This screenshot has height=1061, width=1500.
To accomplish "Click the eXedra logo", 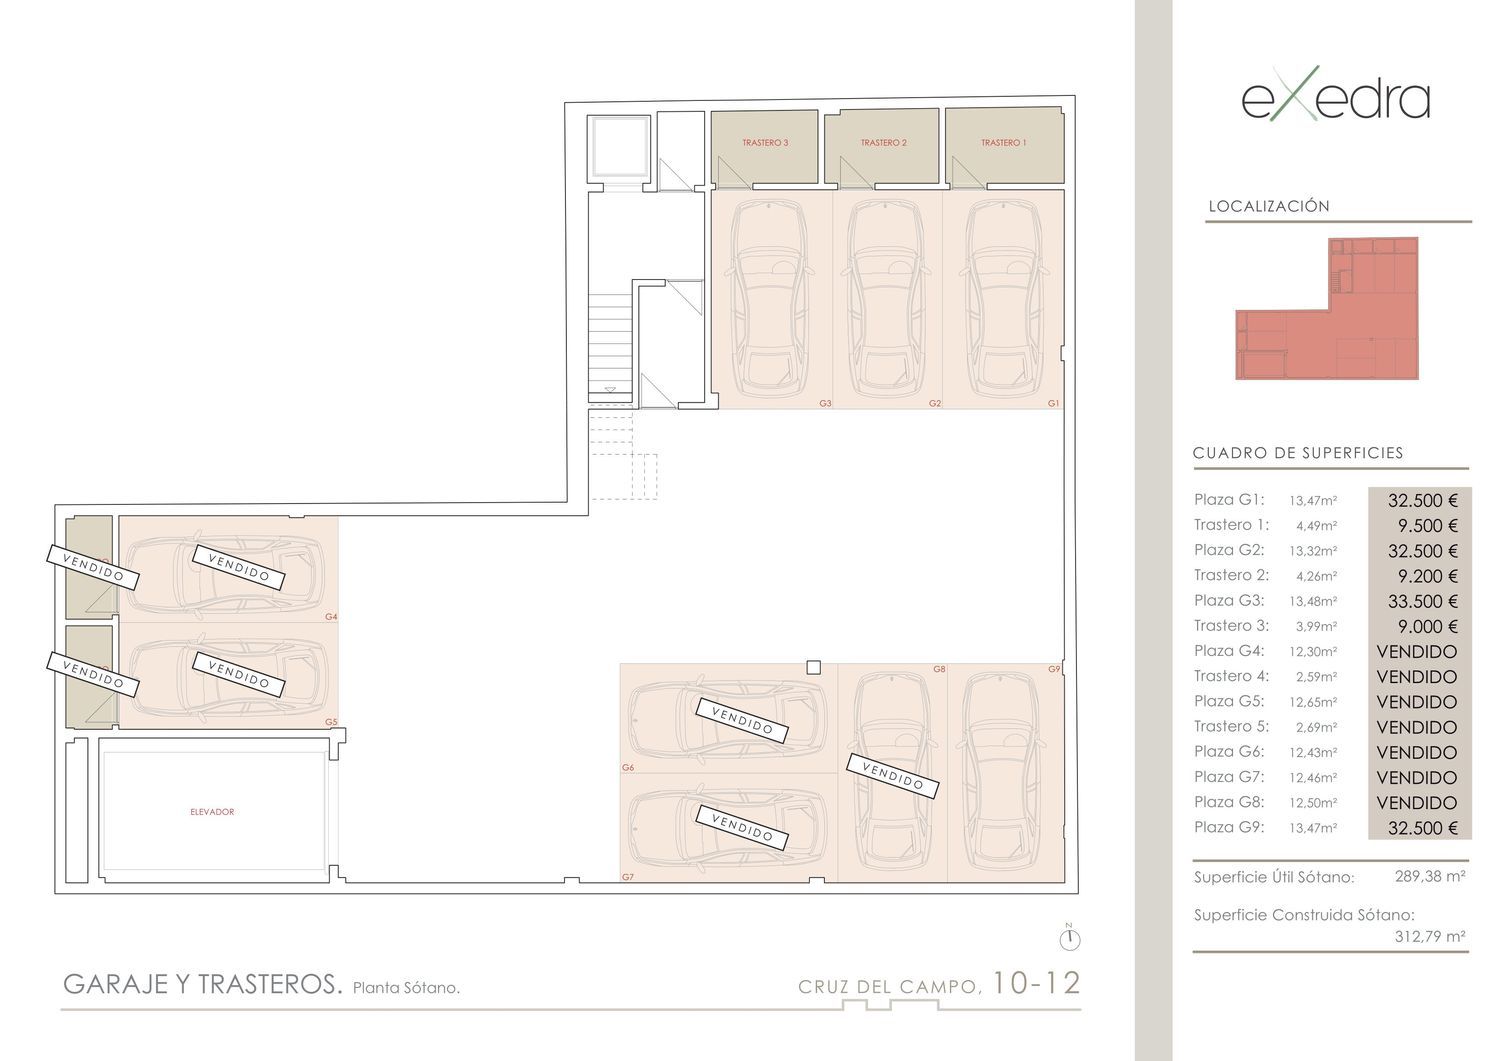I will coord(1335,99).
